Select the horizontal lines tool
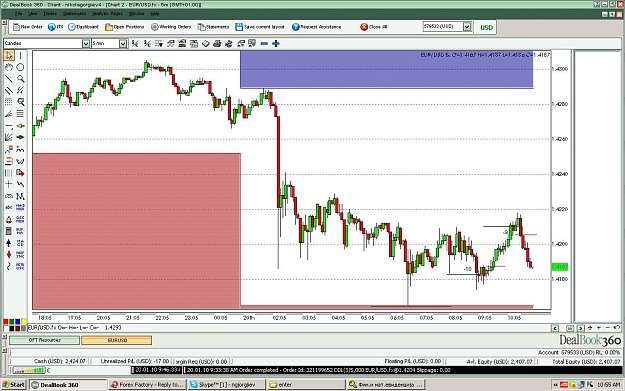 click(x=20, y=114)
